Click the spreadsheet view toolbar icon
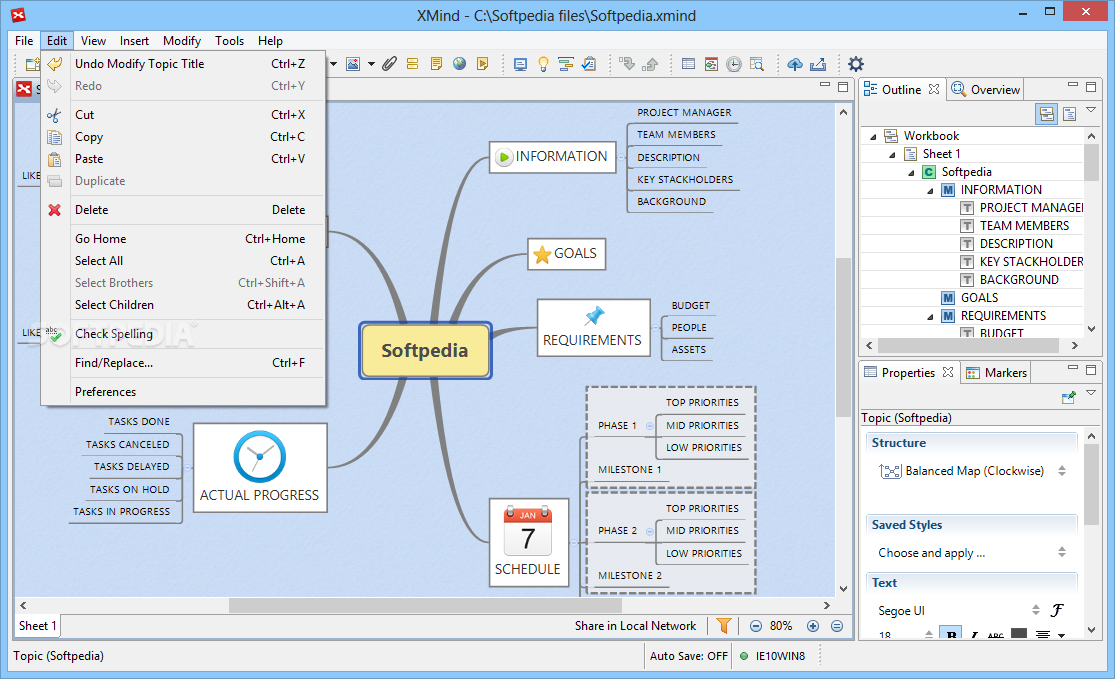1115x679 pixels. tap(688, 65)
